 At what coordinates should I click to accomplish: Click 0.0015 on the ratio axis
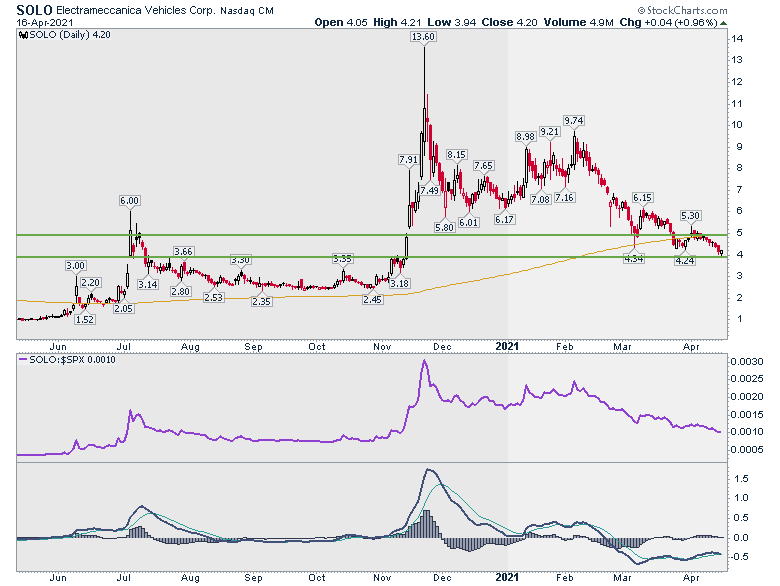pos(746,414)
